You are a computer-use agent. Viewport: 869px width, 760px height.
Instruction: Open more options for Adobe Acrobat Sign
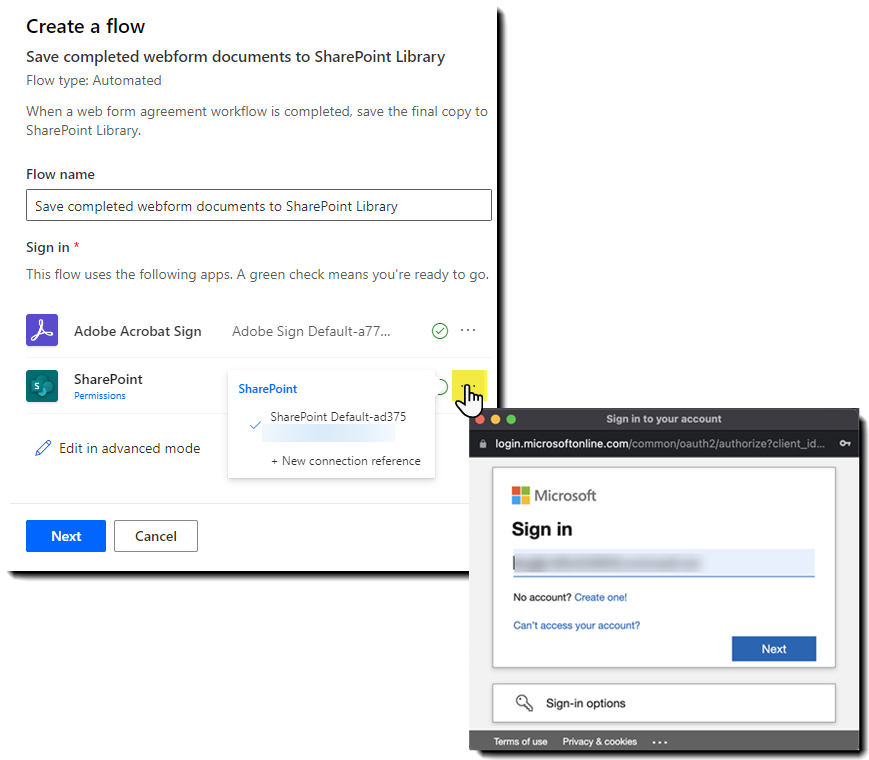pyautogui.click(x=468, y=330)
